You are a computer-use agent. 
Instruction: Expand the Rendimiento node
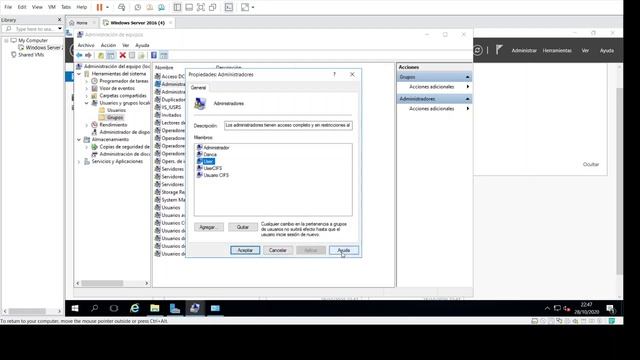pos(87,125)
